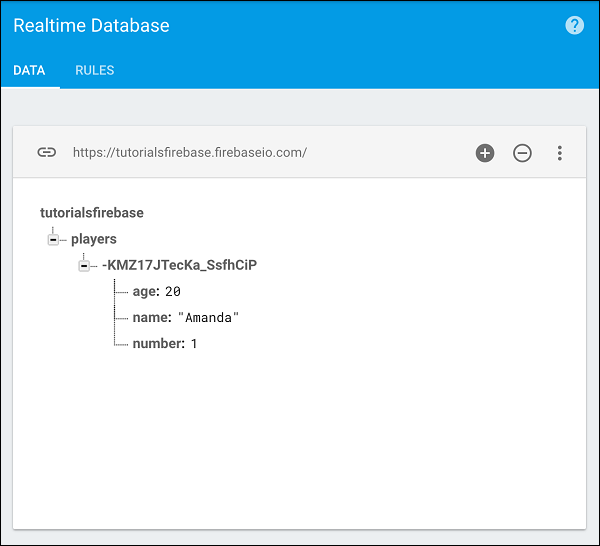This screenshot has width=600, height=546.
Task: Click the name key
Action: (x=150, y=318)
